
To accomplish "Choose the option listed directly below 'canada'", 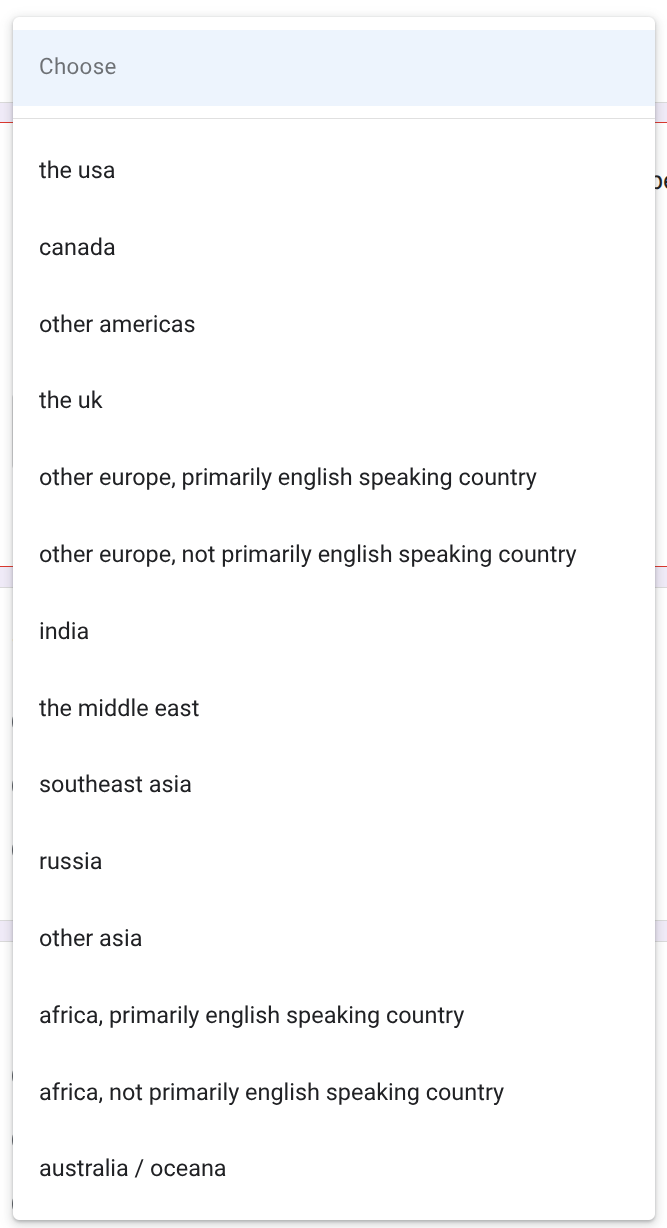I will click(117, 324).
